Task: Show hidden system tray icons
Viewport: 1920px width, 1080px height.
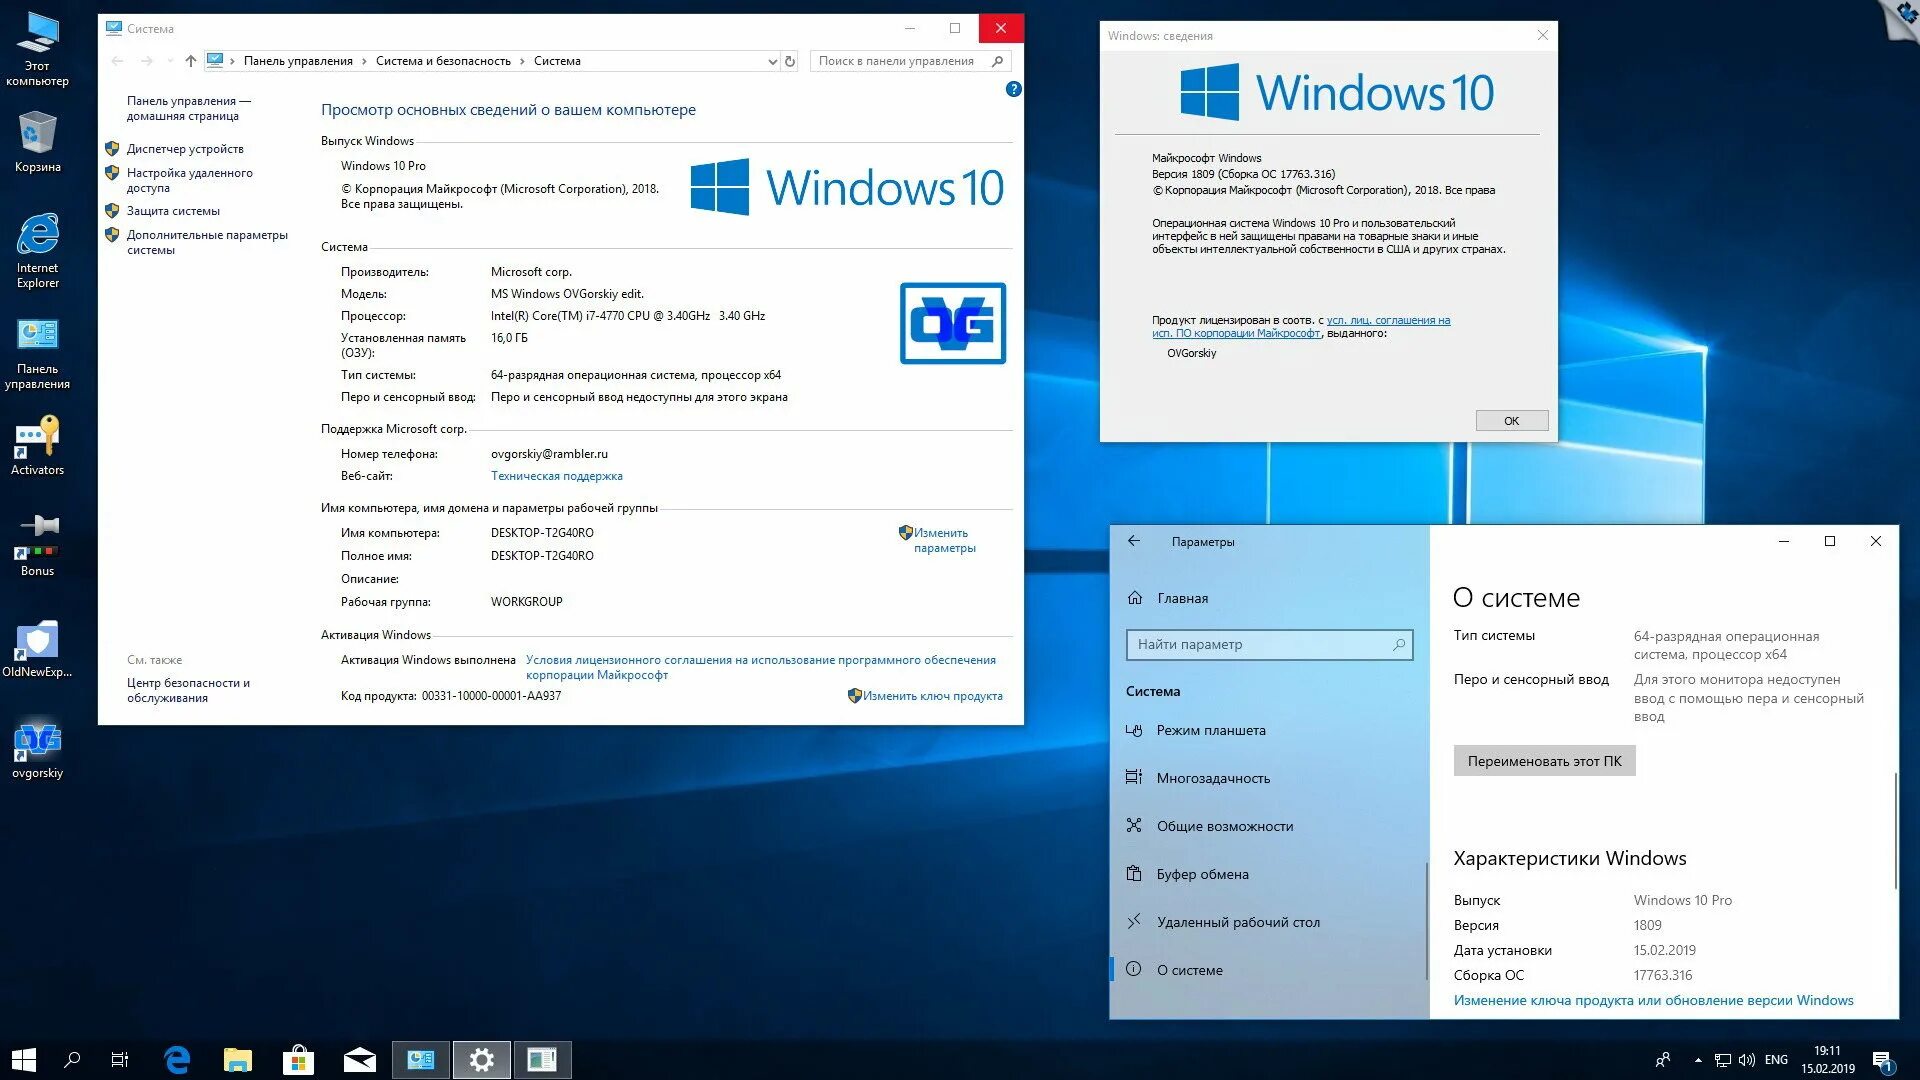Action: pos(1698,1060)
